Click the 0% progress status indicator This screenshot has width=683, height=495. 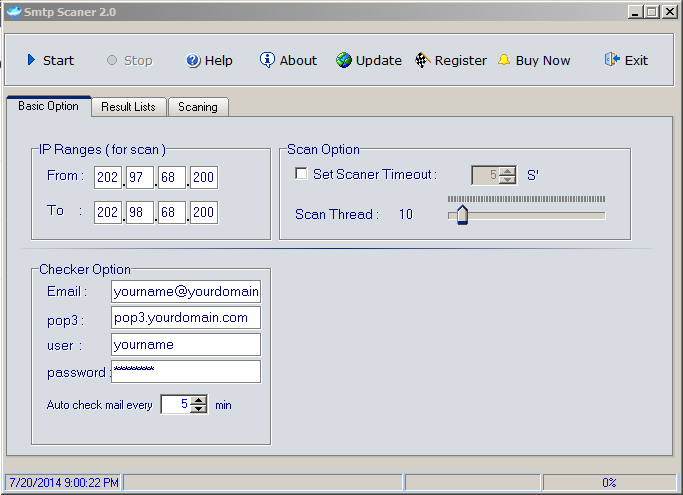[609, 483]
